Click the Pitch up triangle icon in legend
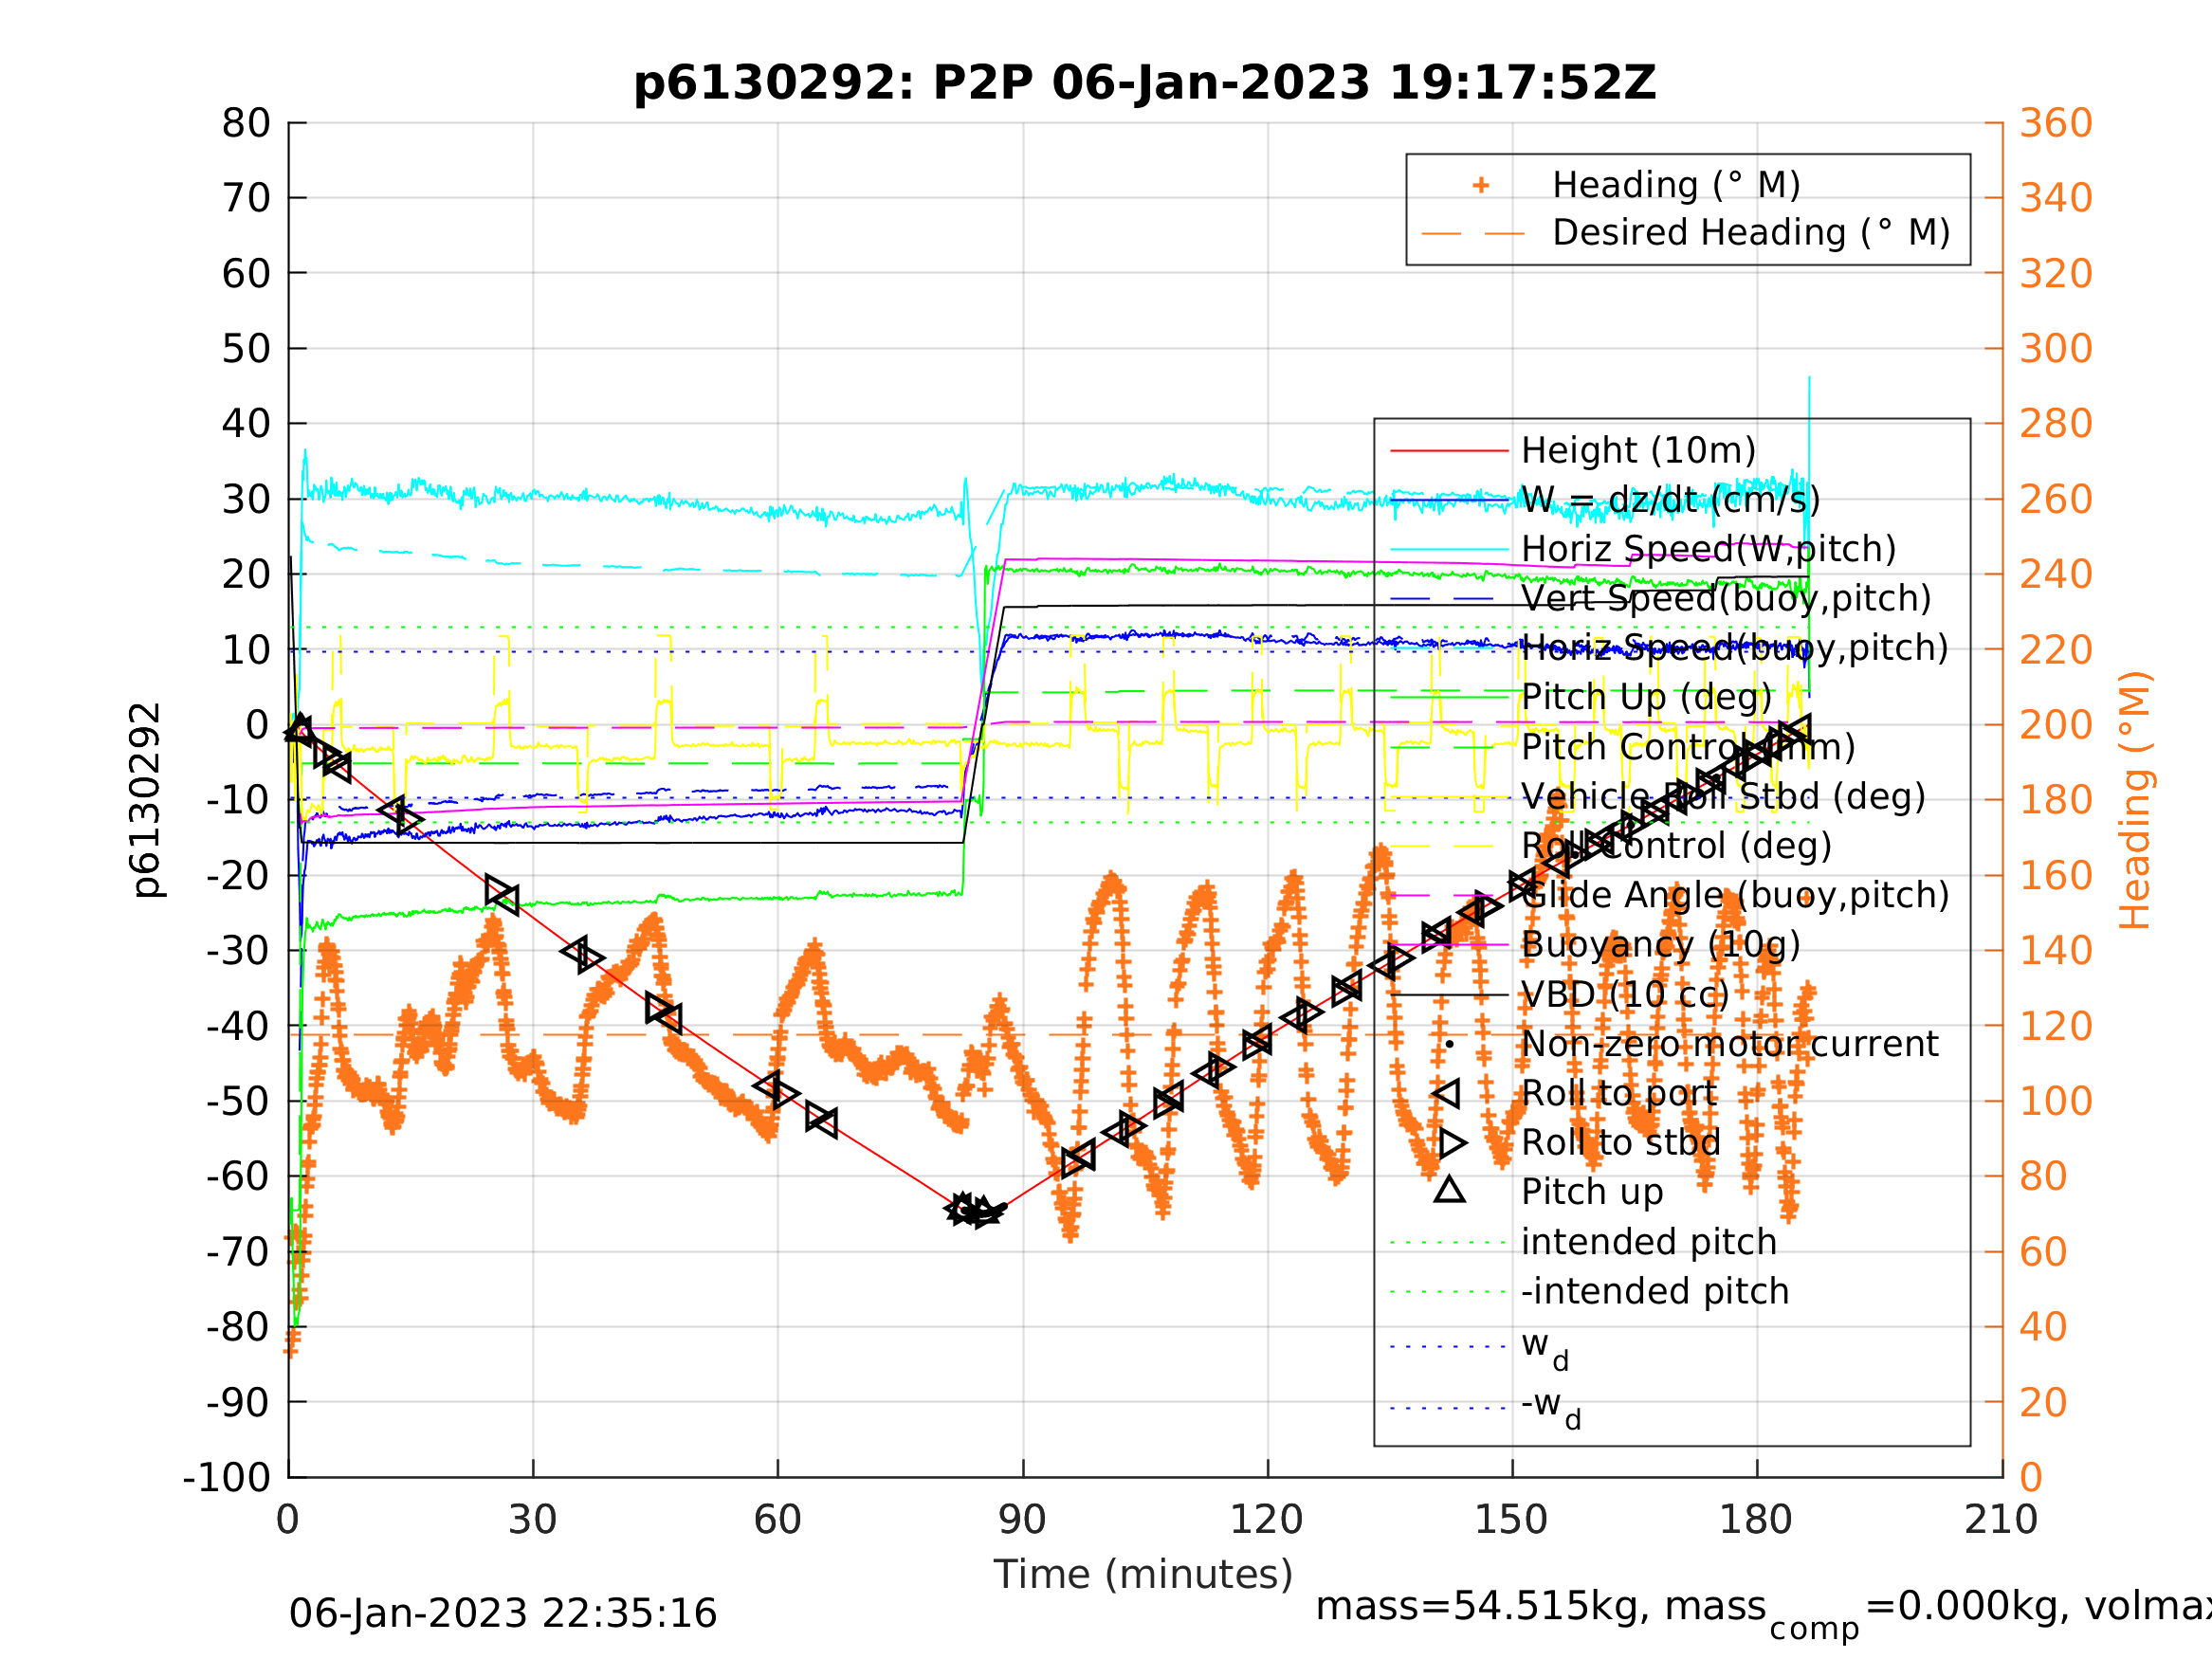Viewport: 2212px width, 1659px height. (1449, 1190)
